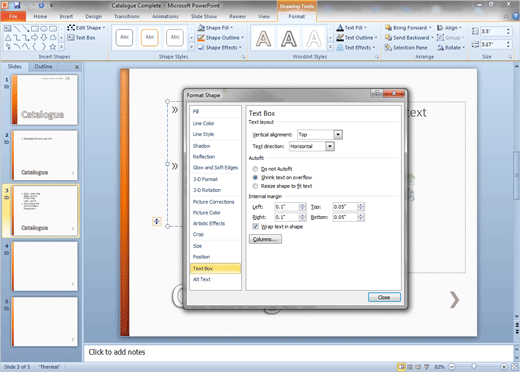The image size is (520, 372).
Task: Select the star shape in Insert Shapes
Action: tap(53, 47)
